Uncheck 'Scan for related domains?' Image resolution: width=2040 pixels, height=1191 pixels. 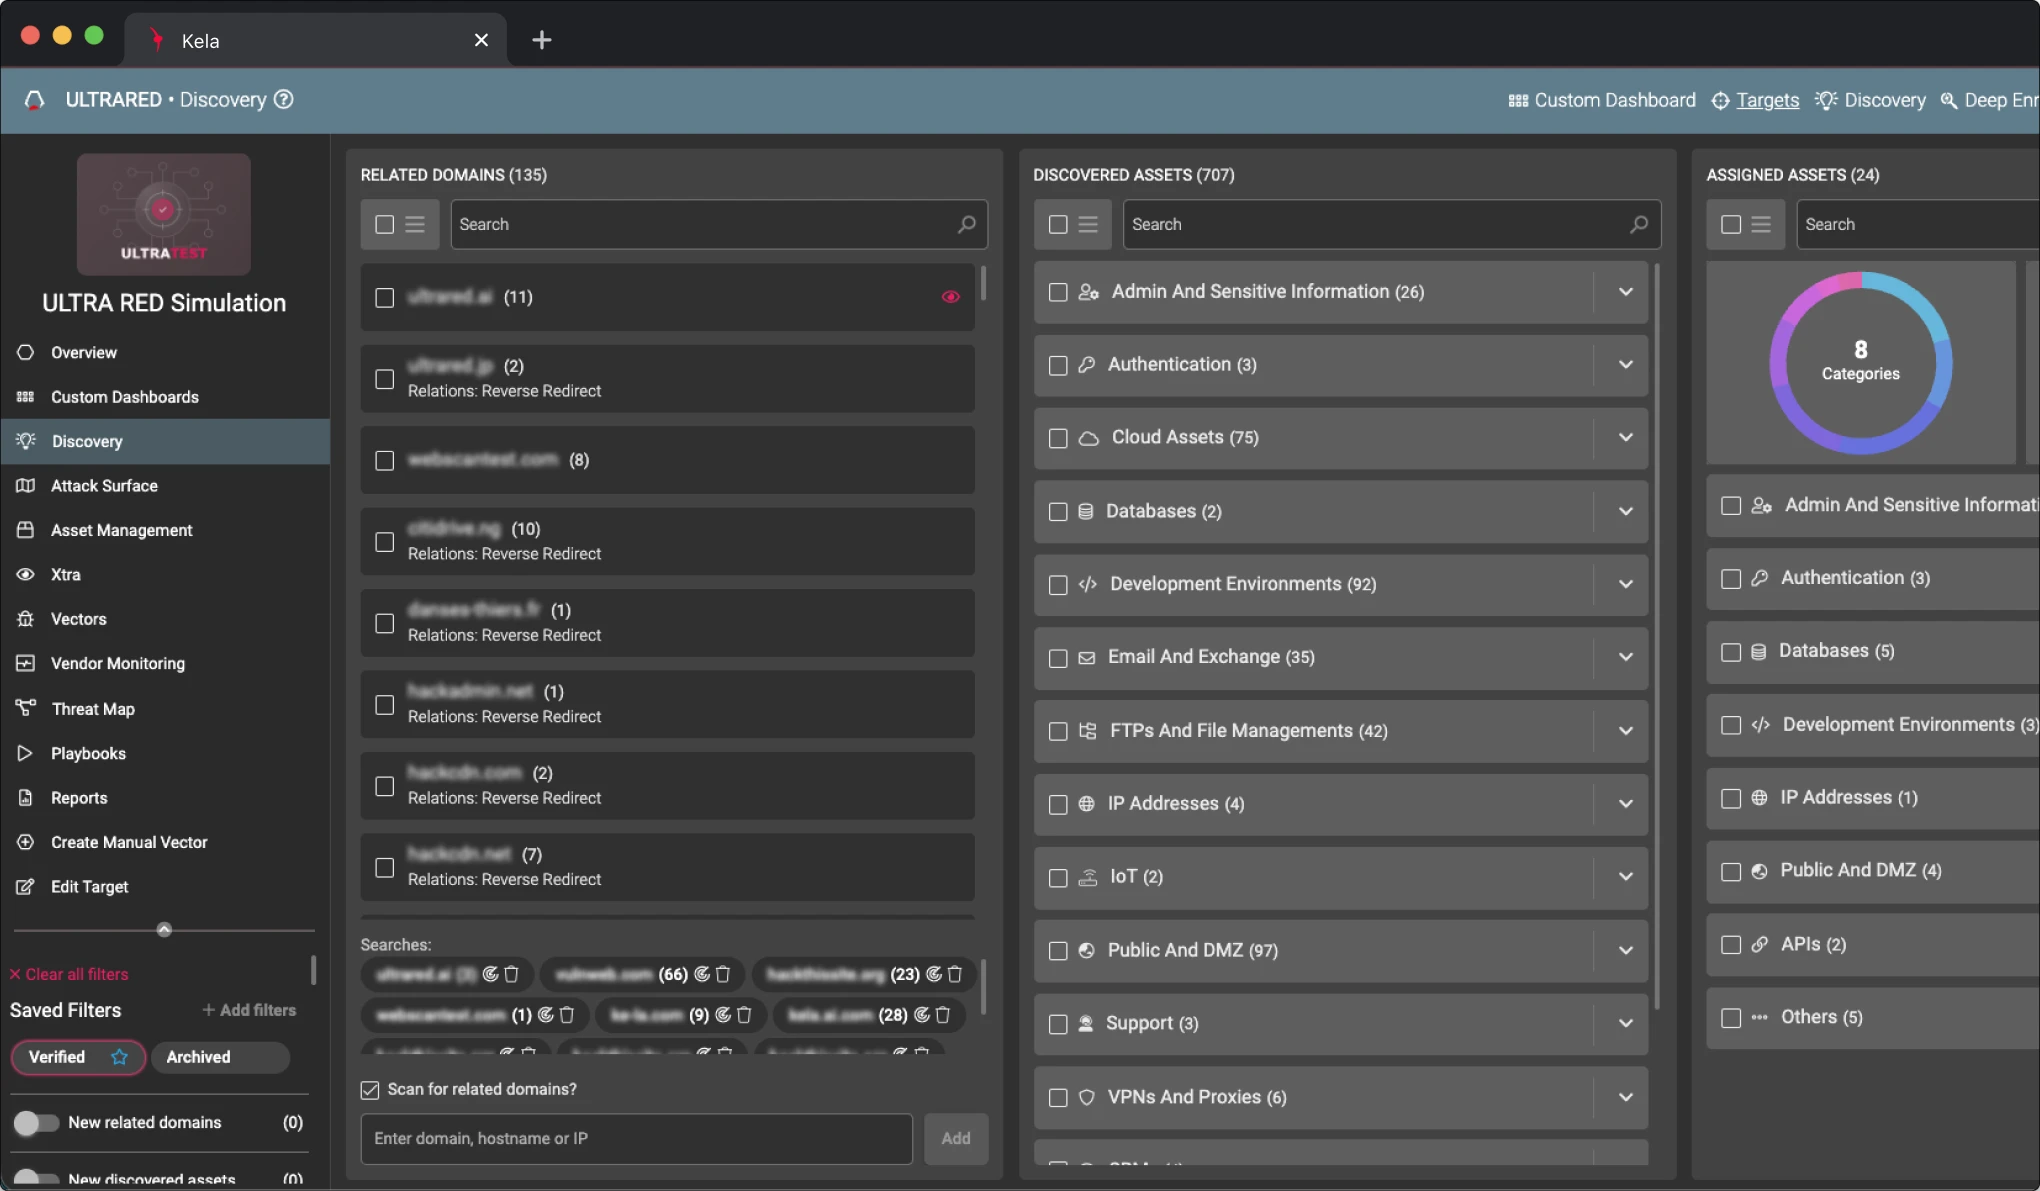point(370,1089)
